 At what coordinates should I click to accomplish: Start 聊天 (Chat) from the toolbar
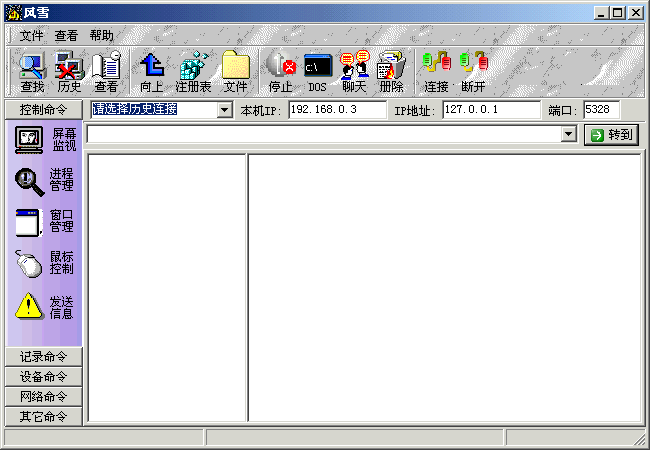click(x=354, y=72)
